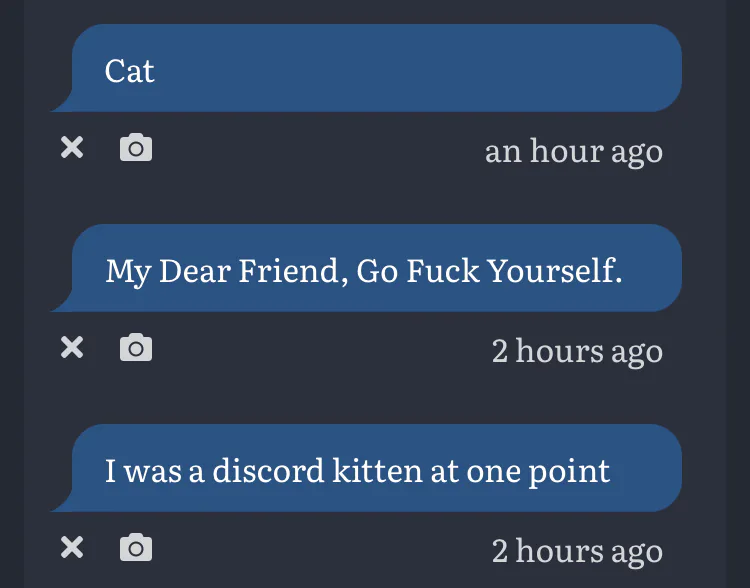Delete the "discord kitten" message using X icon
Viewport: 750px width, 588px height.
[x=72, y=548]
